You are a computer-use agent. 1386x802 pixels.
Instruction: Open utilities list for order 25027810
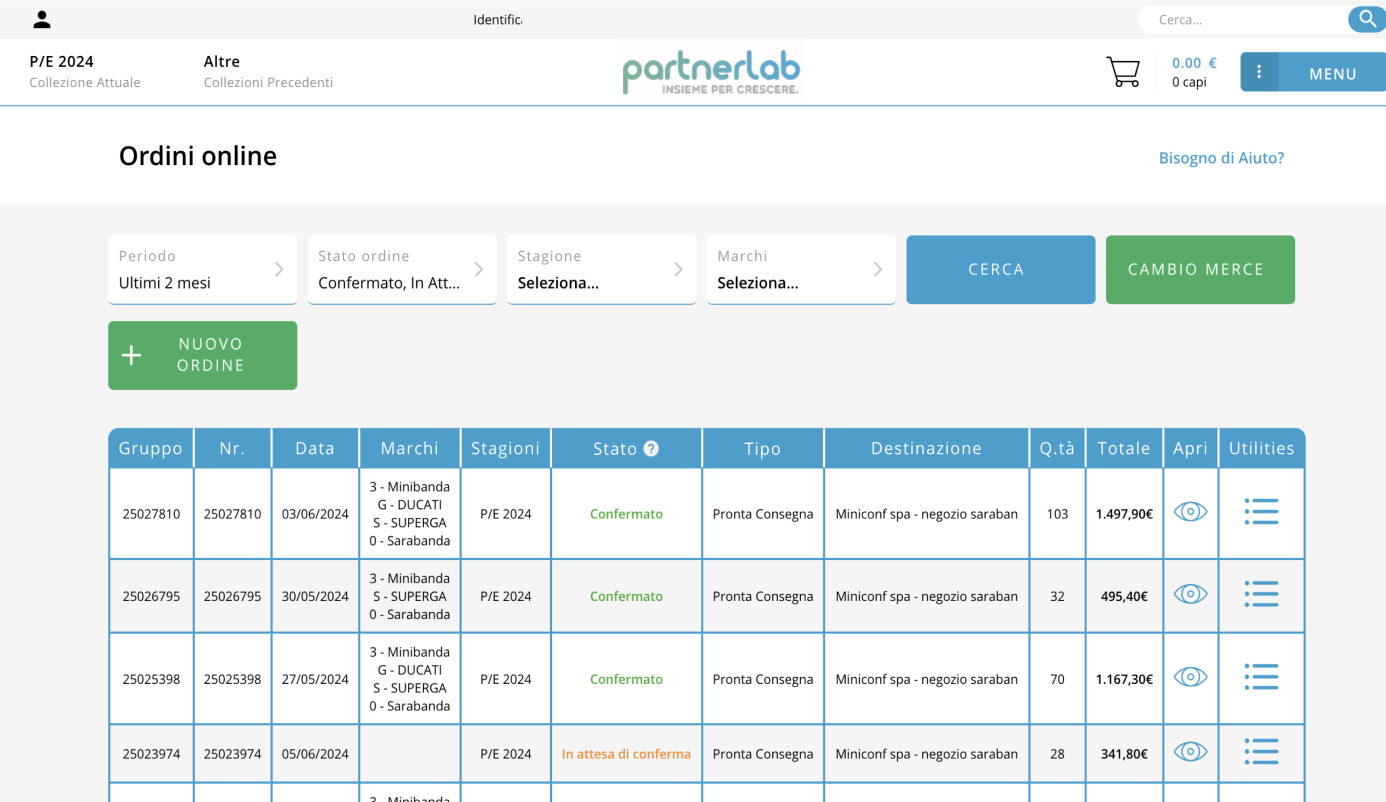[x=1261, y=512]
